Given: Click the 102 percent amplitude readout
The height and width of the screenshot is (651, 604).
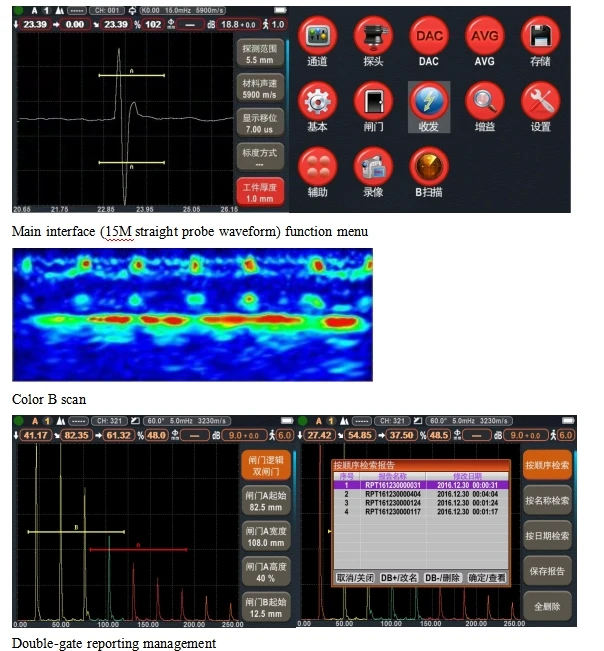Looking at the screenshot, I should tap(153, 24).
